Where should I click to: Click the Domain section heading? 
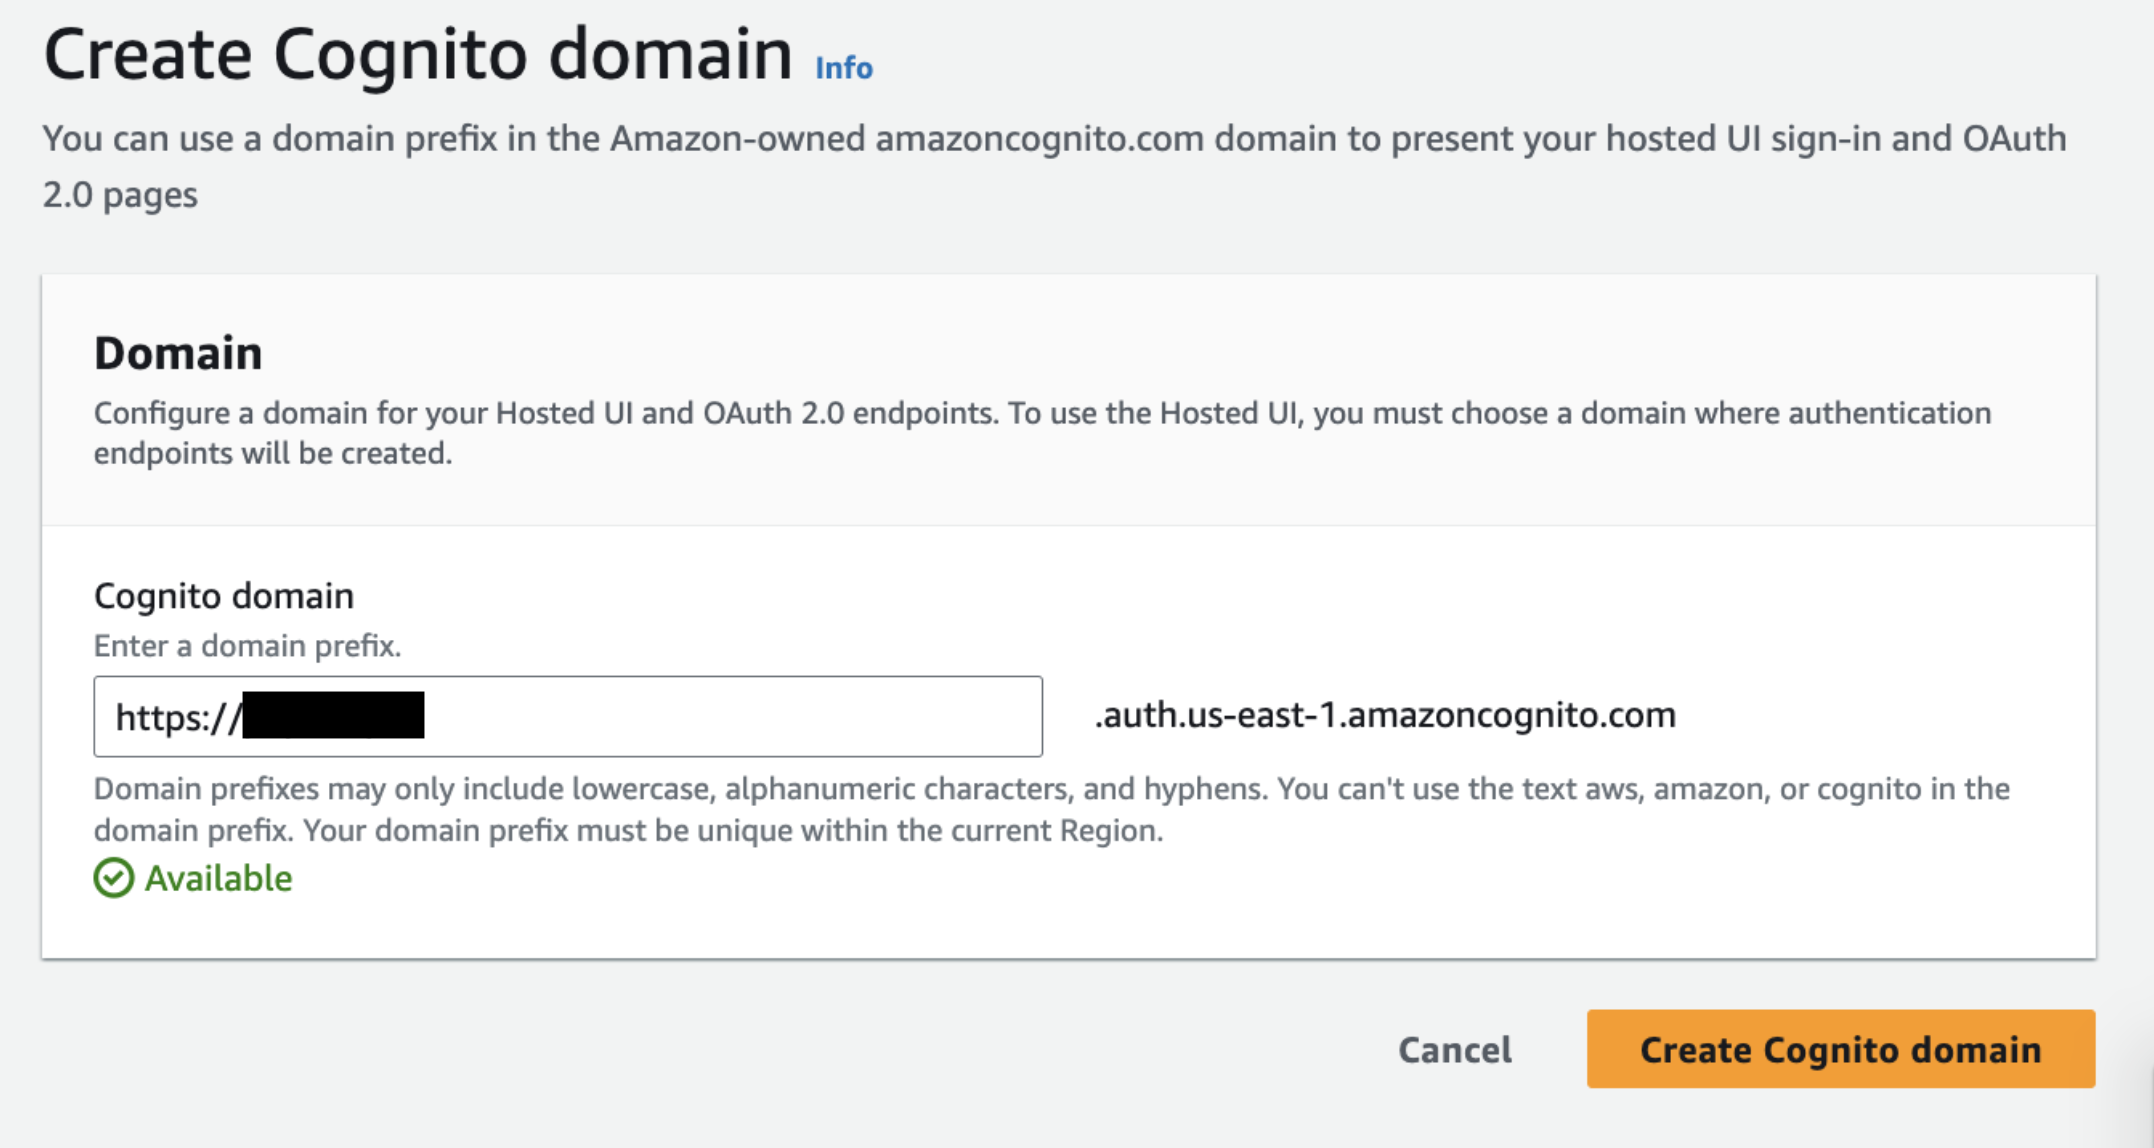coord(178,352)
